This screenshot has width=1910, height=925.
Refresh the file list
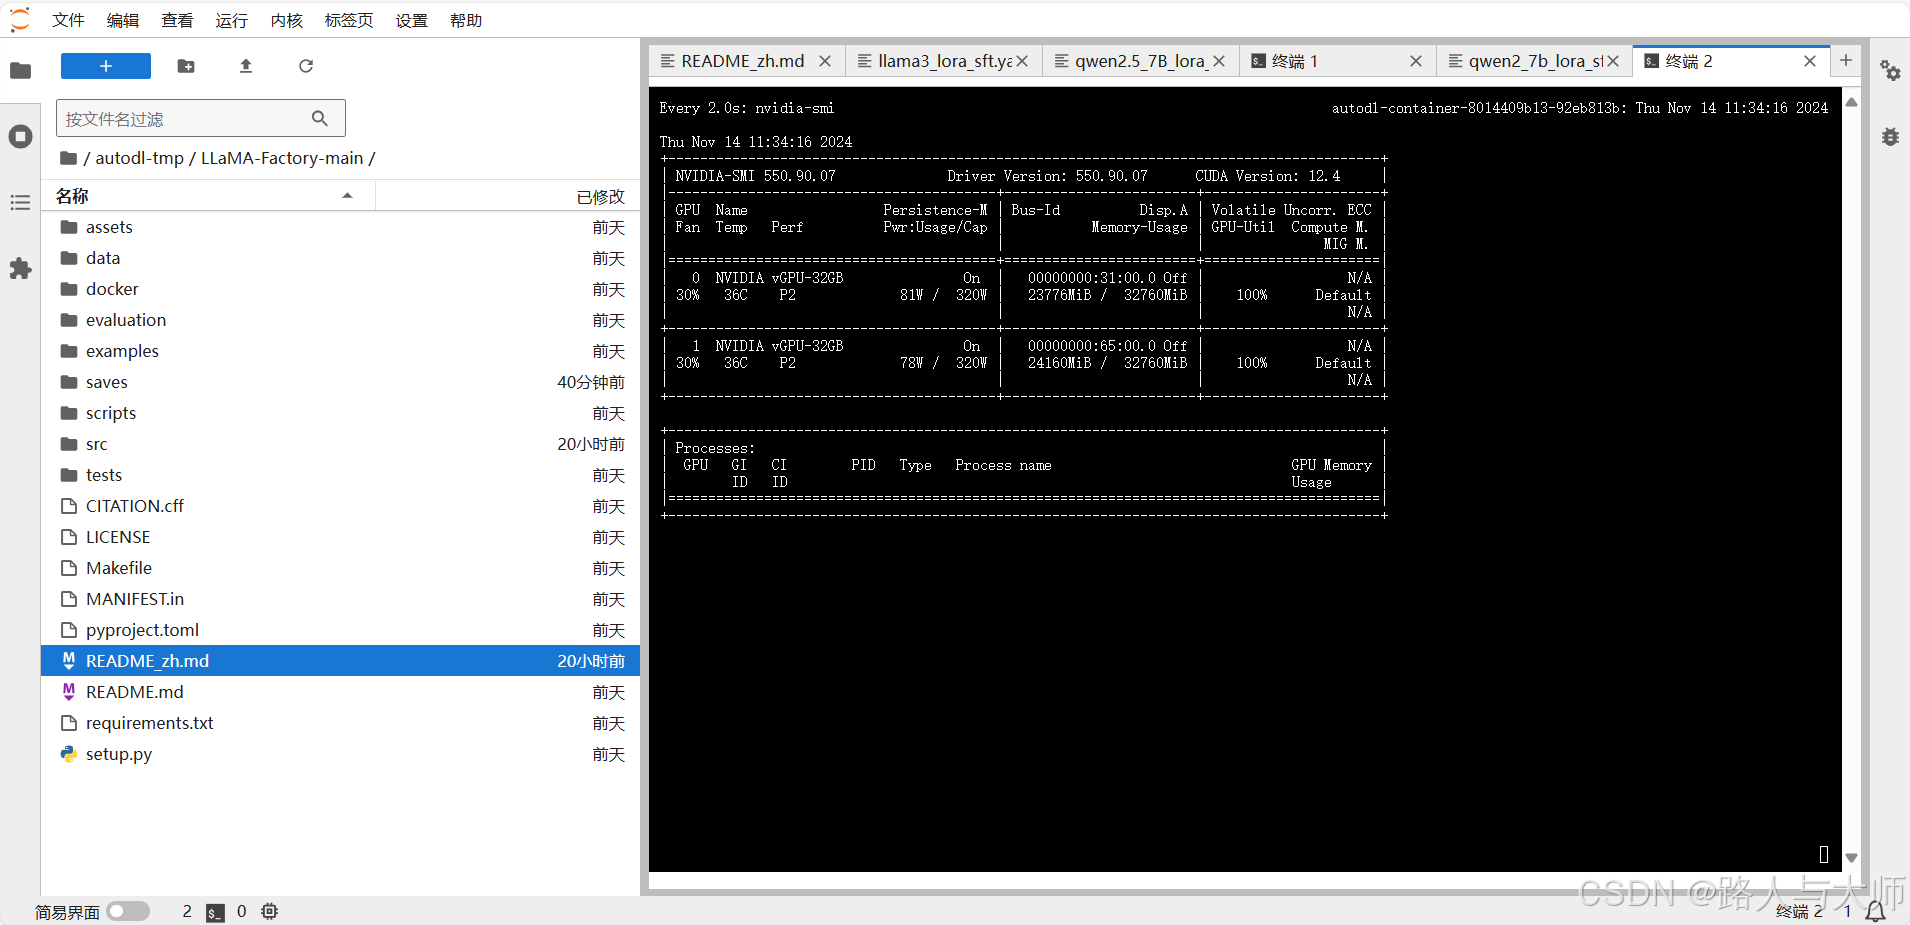[x=306, y=66]
